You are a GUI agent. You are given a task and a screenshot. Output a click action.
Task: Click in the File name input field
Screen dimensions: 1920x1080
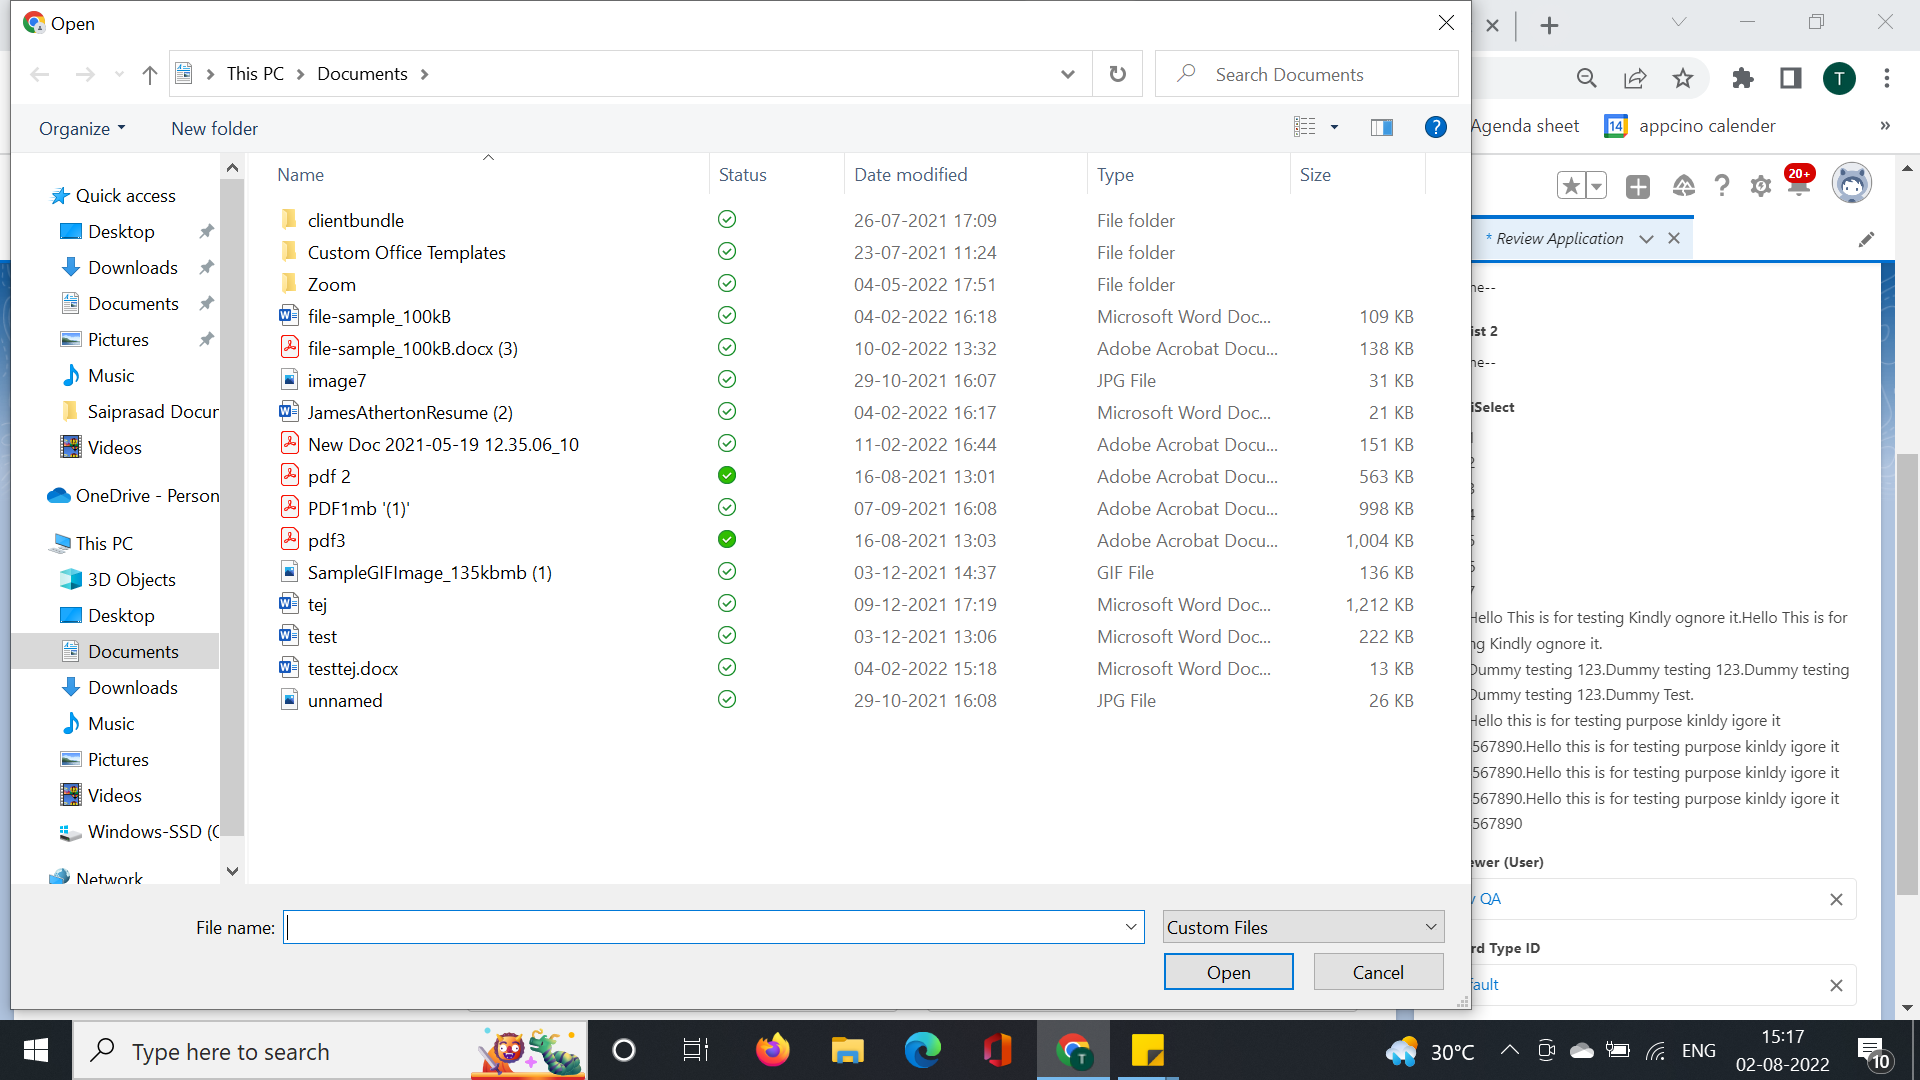point(700,927)
